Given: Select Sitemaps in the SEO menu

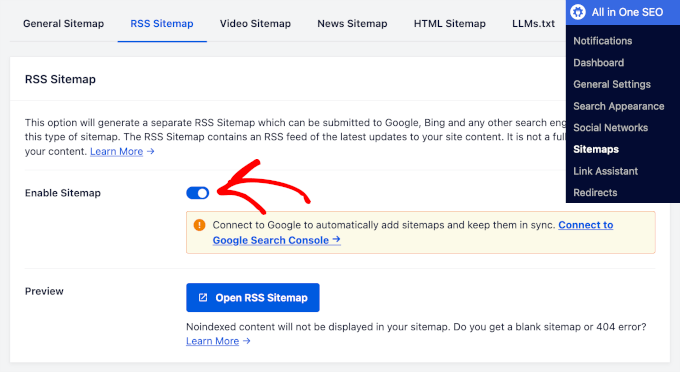Looking at the screenshot, I should click(596, 149).
